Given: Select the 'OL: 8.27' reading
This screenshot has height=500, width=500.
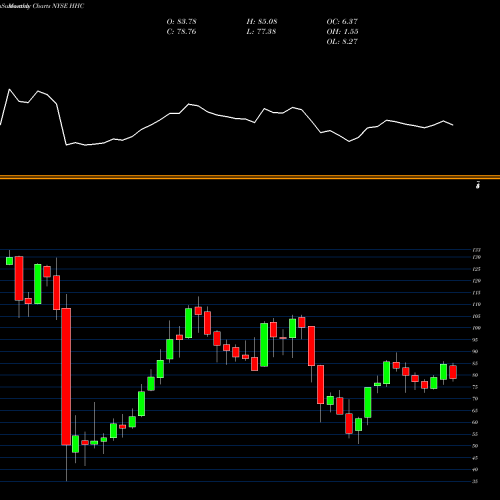Looking at the screenshot, I should 342,42.
